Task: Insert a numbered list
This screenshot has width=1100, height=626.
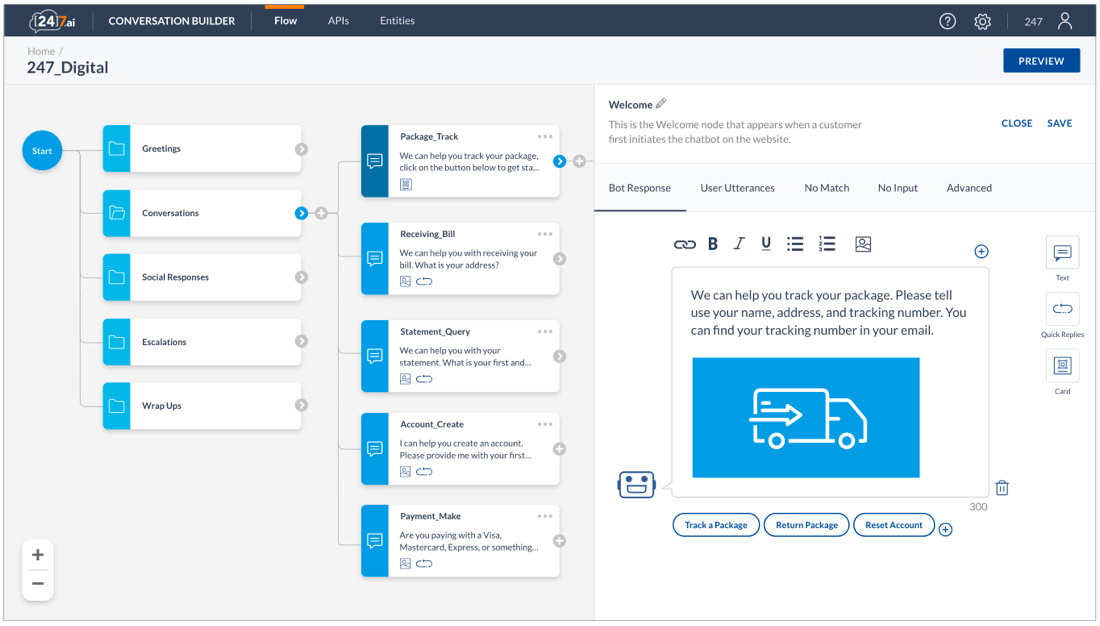Action: (826, 244)
